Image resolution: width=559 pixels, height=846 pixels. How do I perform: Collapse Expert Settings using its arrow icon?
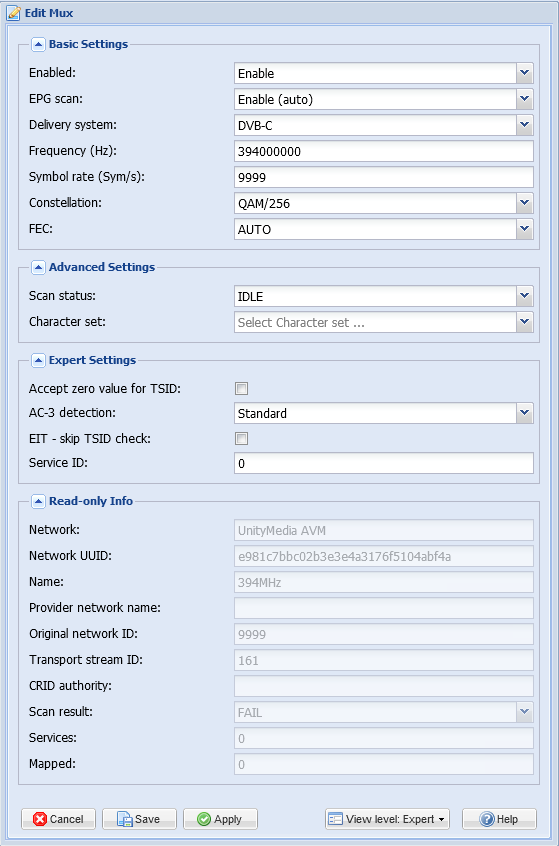point(38,360)
